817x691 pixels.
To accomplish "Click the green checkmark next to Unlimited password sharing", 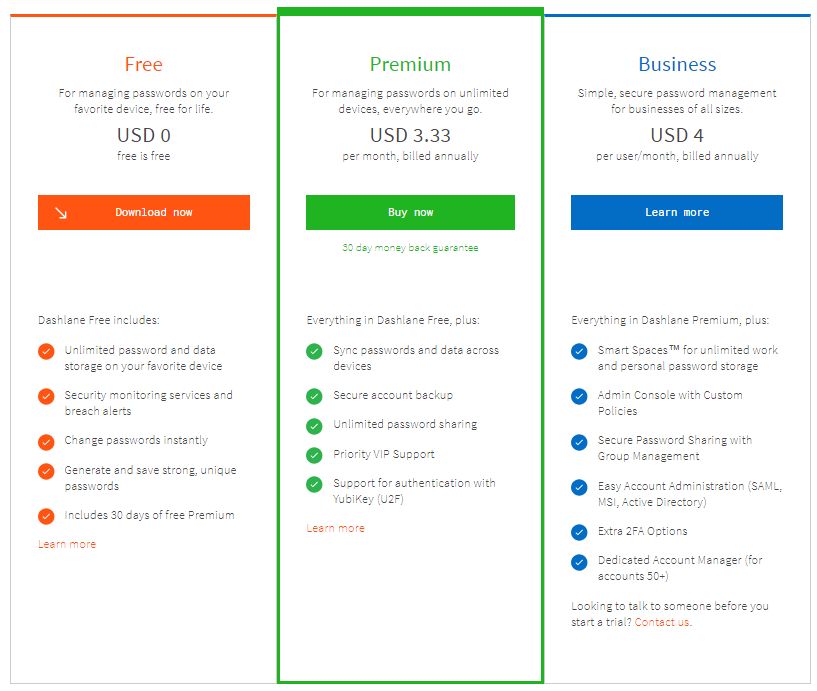I will pyautogui.click(x=314, y=426).
